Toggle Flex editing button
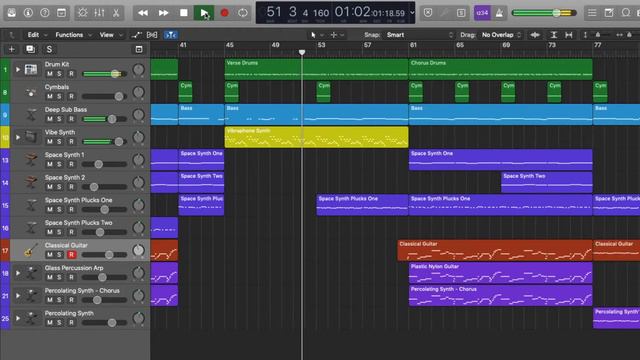Screen dimensions: 640x360 tap(152, 35)
